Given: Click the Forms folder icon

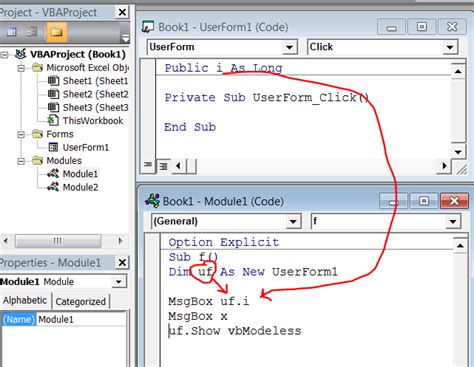Looking at the screenshot, I should click(37, 134).
